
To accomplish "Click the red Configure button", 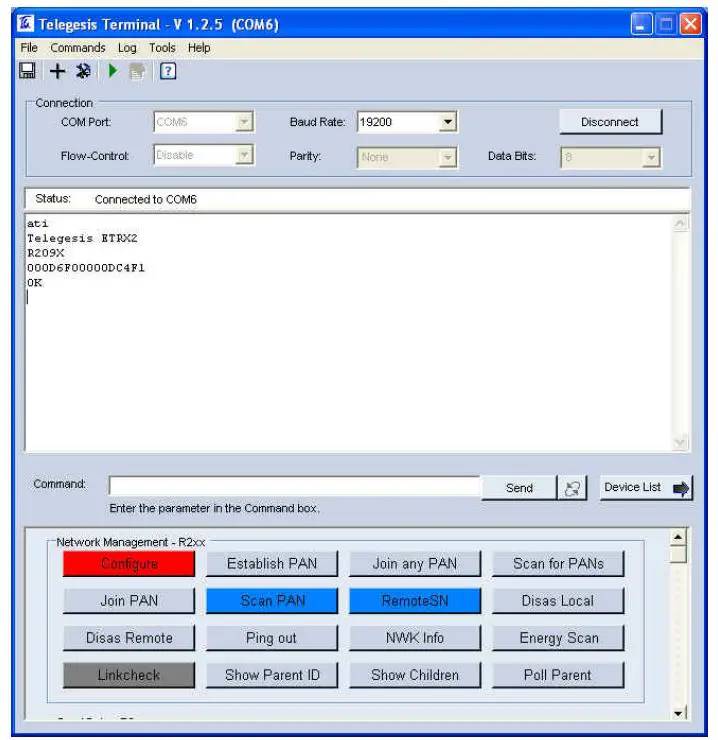I will (x=129, y=563).
